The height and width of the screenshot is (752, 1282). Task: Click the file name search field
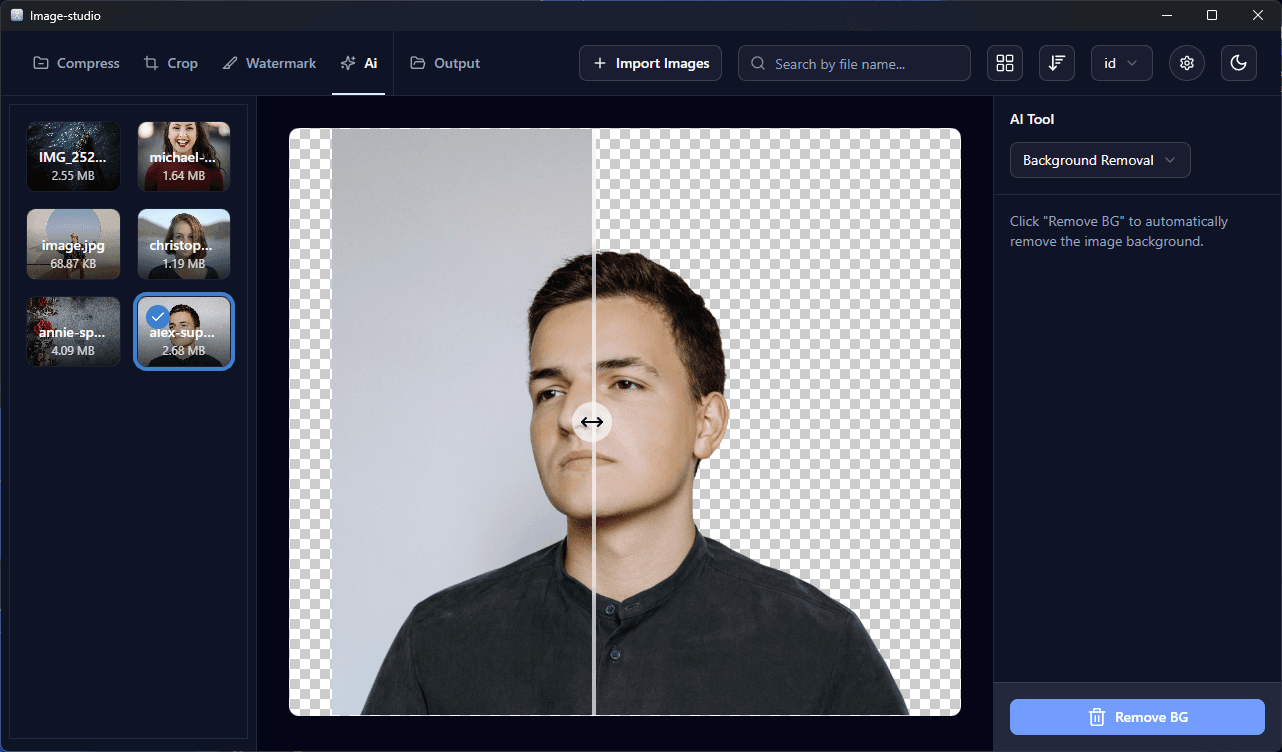[x=854, y=63]
